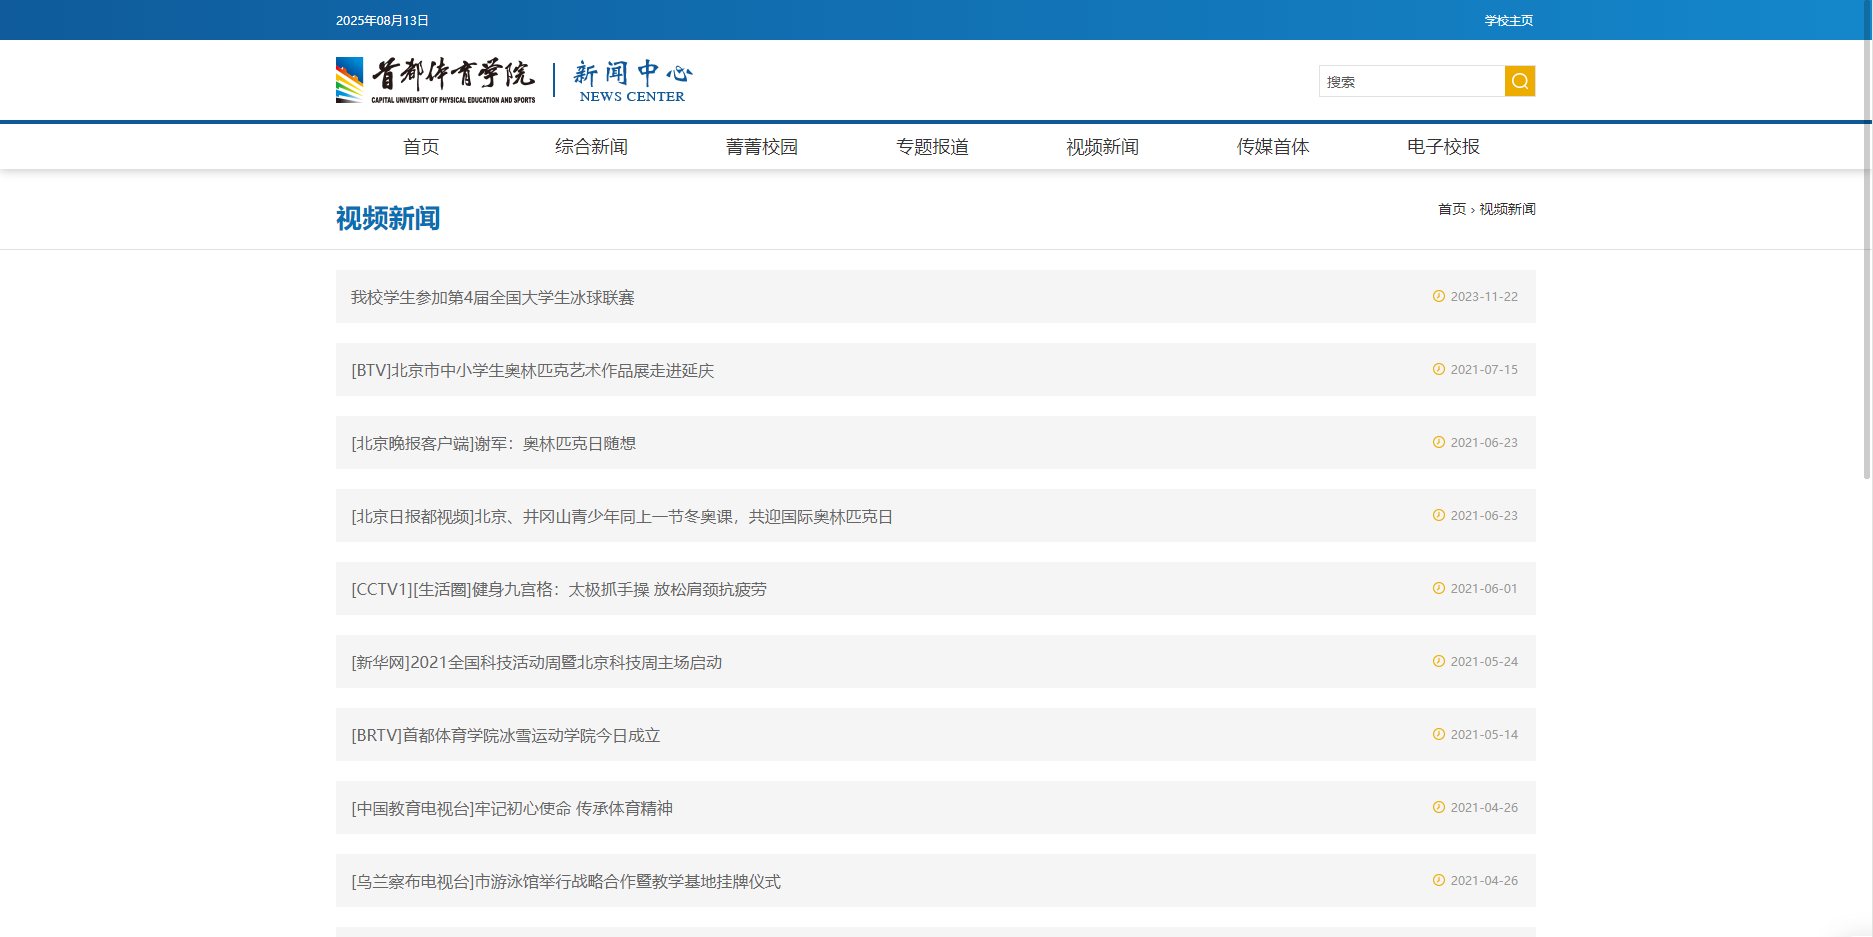
Task: Focus the 搜索 search input field
Action: [x=1411, y=81]
